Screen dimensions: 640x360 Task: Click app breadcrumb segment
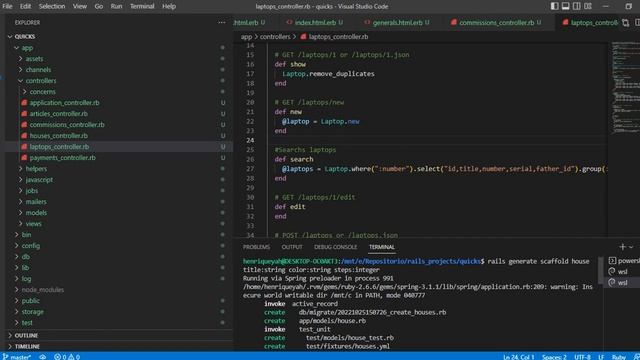246,37
